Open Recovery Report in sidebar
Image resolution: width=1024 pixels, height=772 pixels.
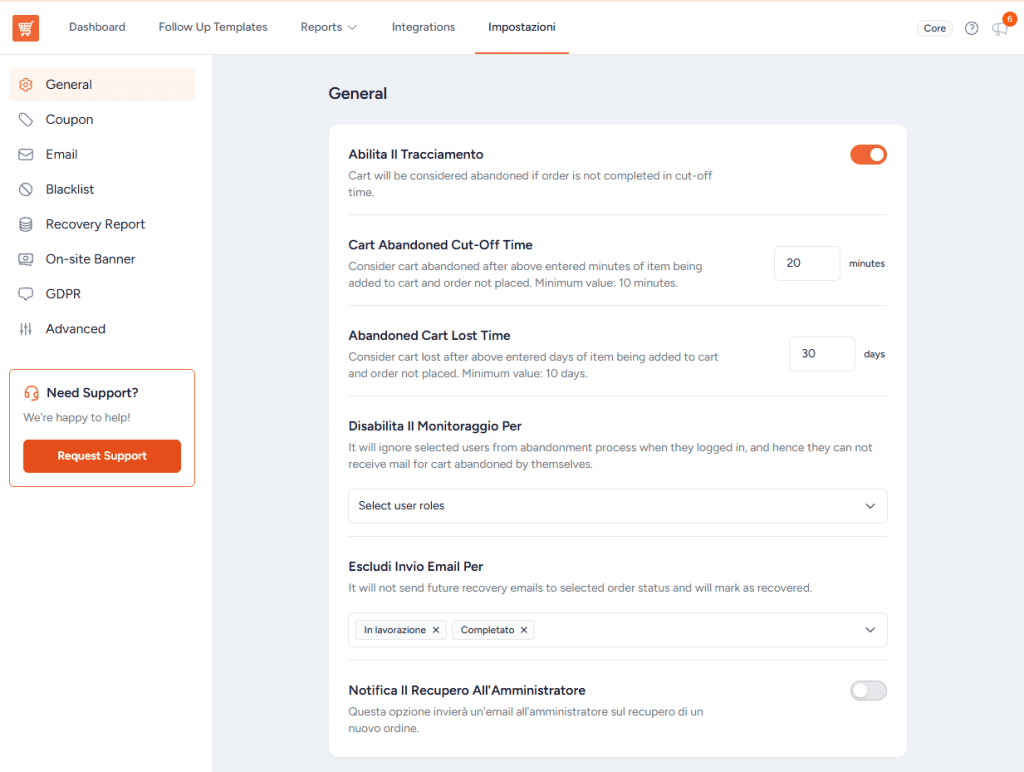click(102, 224)
